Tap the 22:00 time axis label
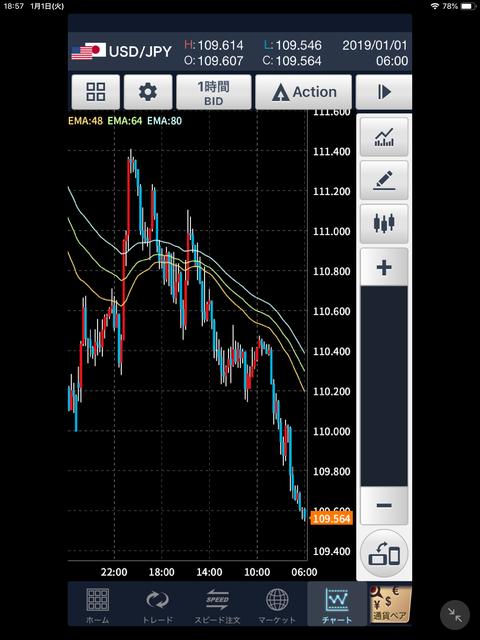Image resolution: width=480 pixels, height=640 pixels. click(114, 572)
